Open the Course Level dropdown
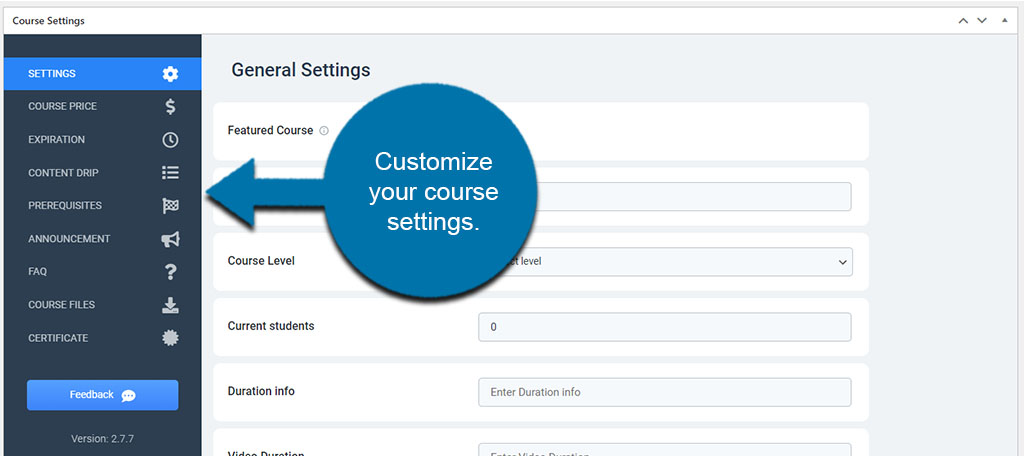This screenshot has height=456, width=1024. click(x=665, y=261)
